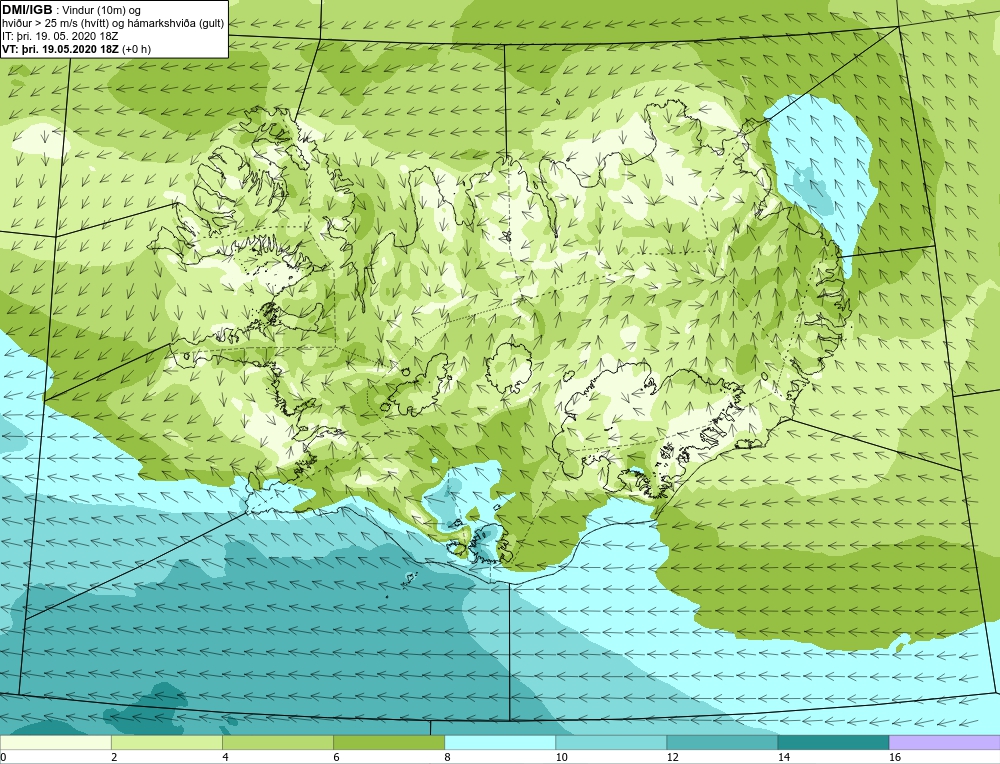Click the 14–16 m/s dark teal legend swatch

(x=832, y=742)
